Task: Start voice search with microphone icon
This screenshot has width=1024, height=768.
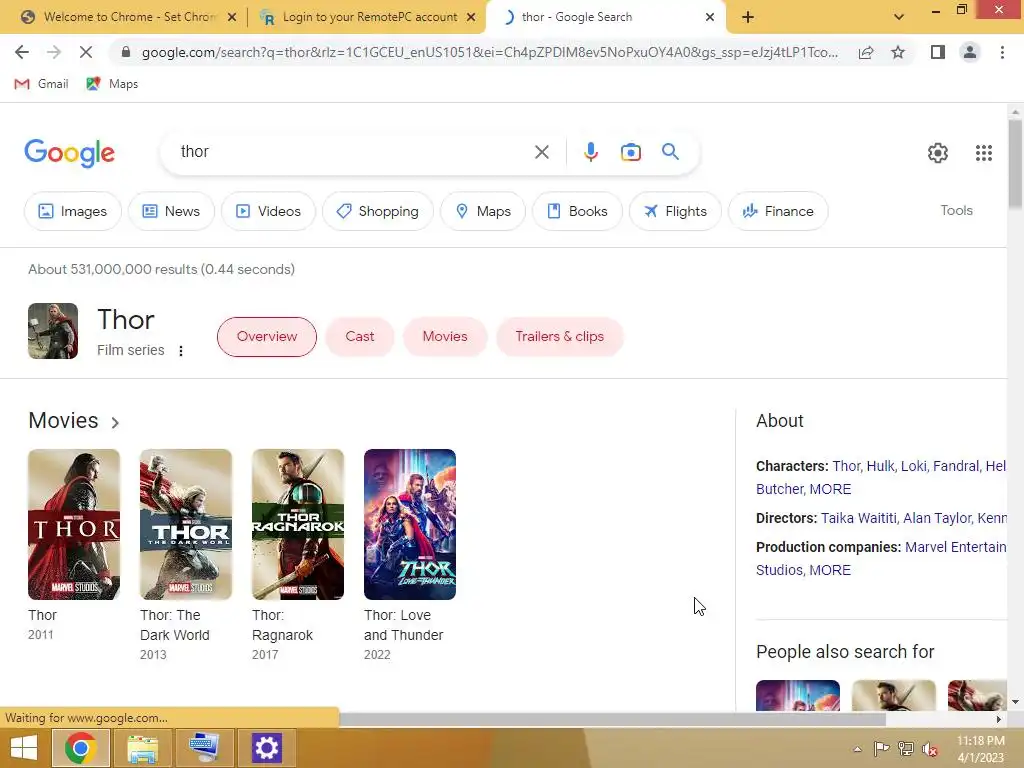Action: coord(590,152)
